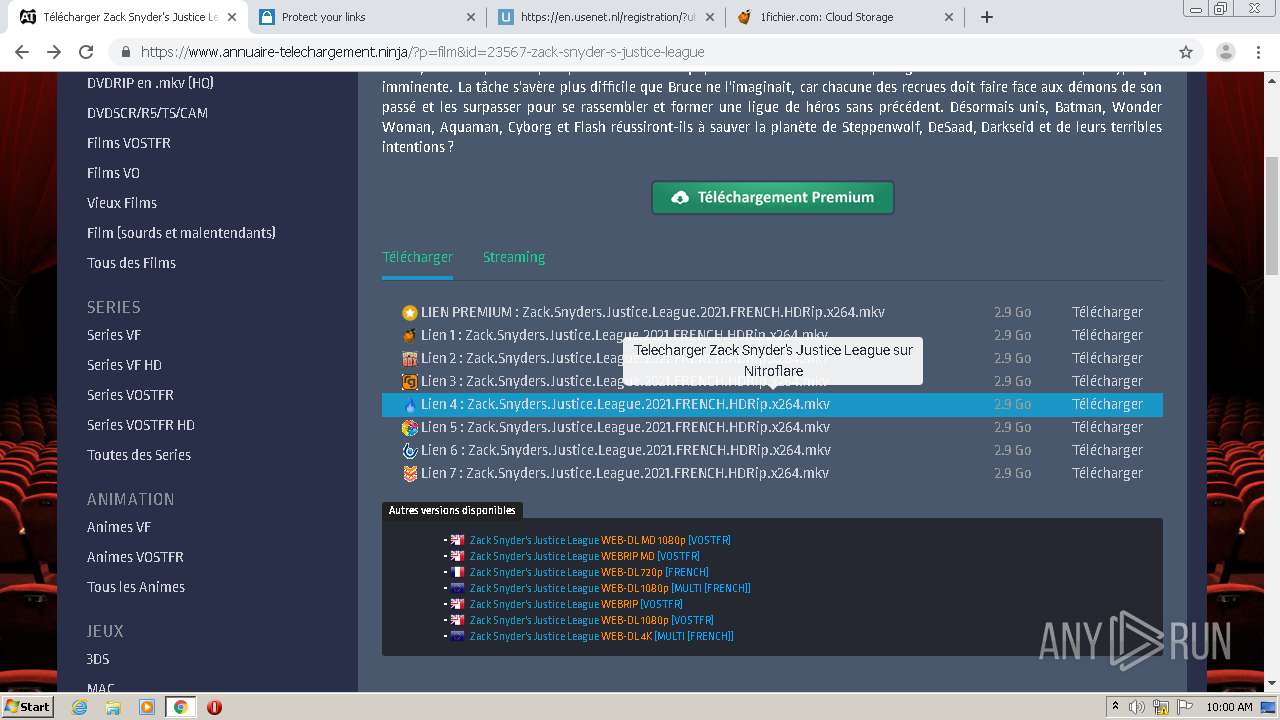
Task: Click the Téléchargement Premium button
Action: point(772,198)
